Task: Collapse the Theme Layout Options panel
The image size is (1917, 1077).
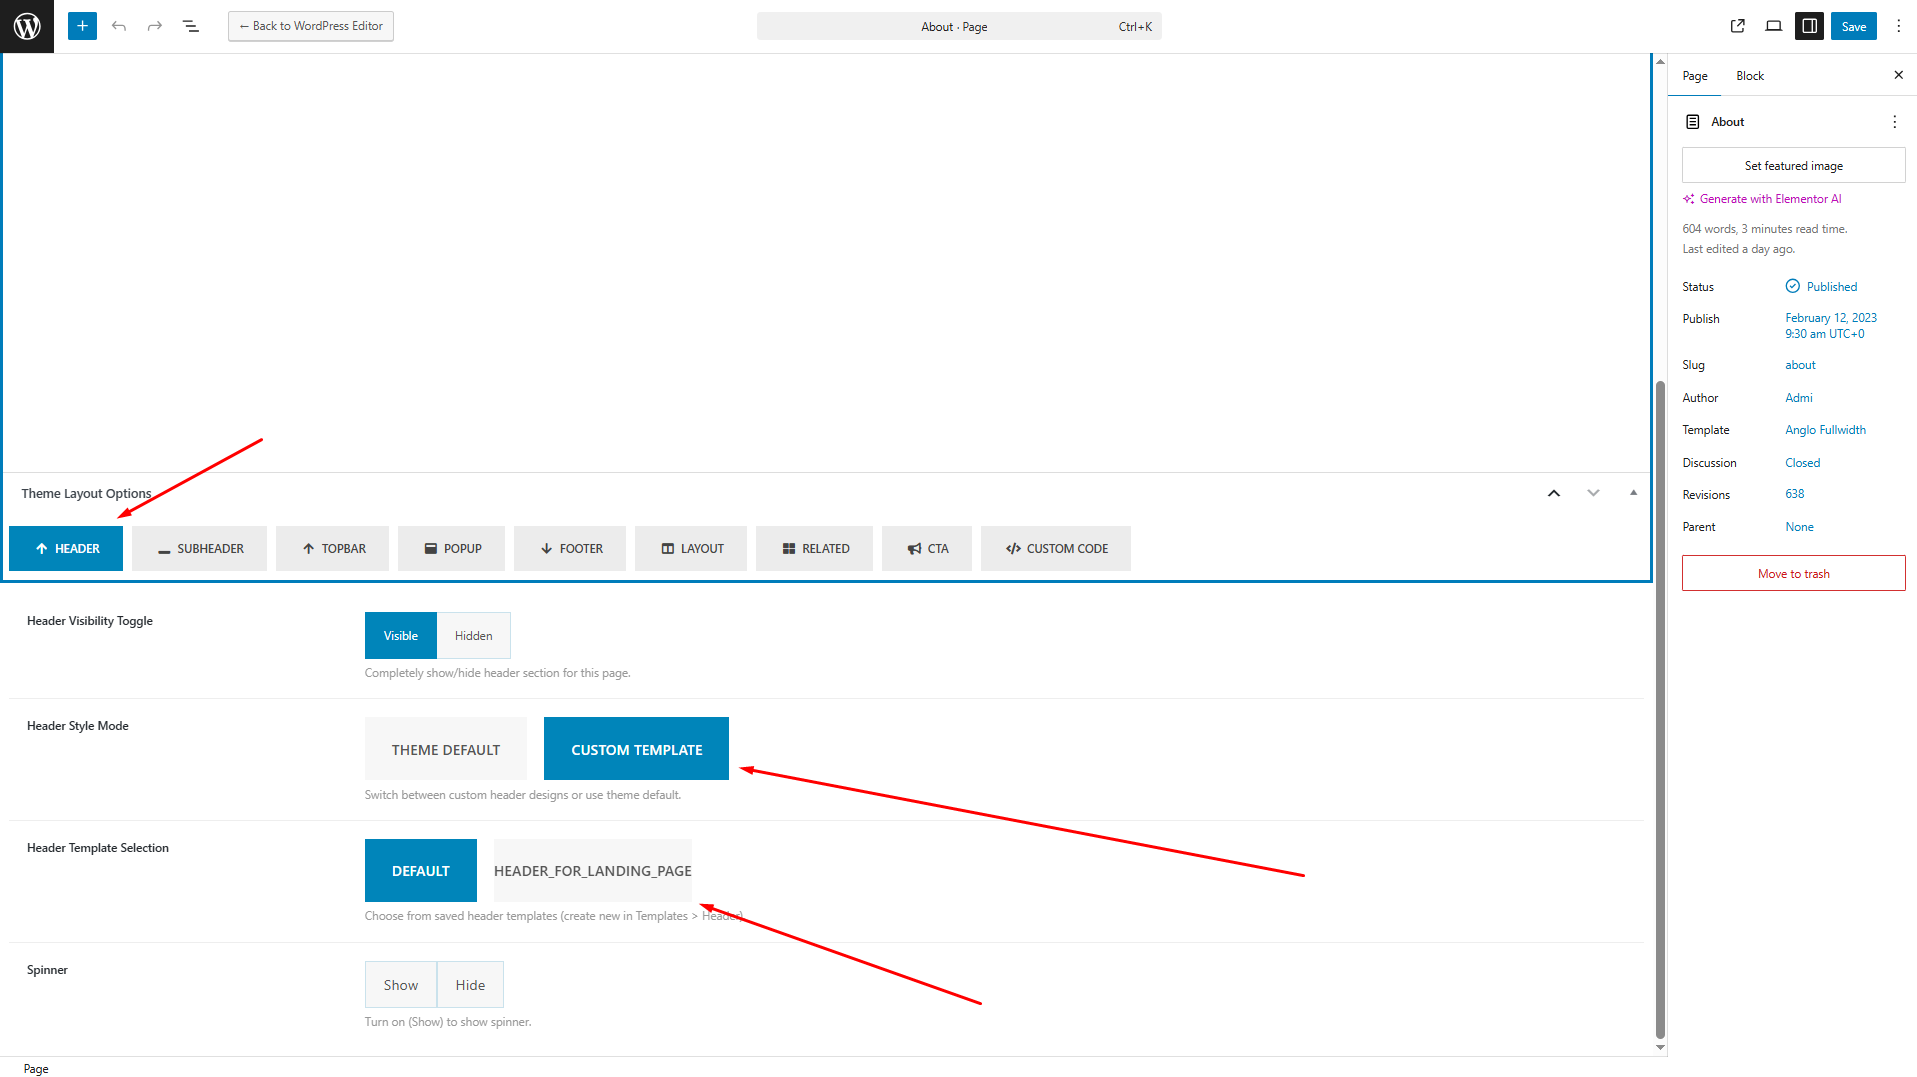Action: click(1633, 493)
